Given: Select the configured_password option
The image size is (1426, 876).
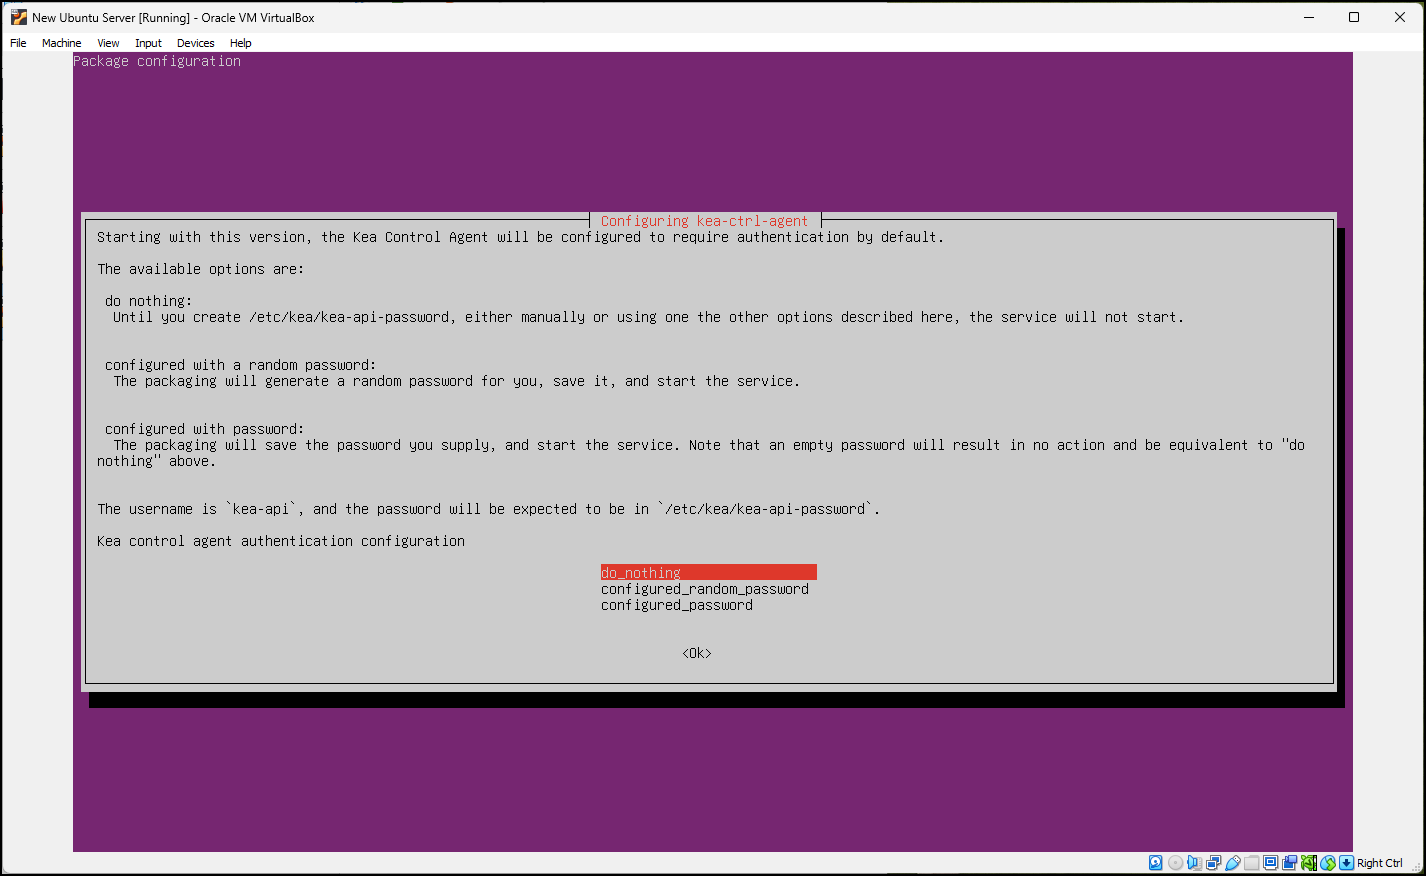Looking at the screenshot, I should click(676, 604).
